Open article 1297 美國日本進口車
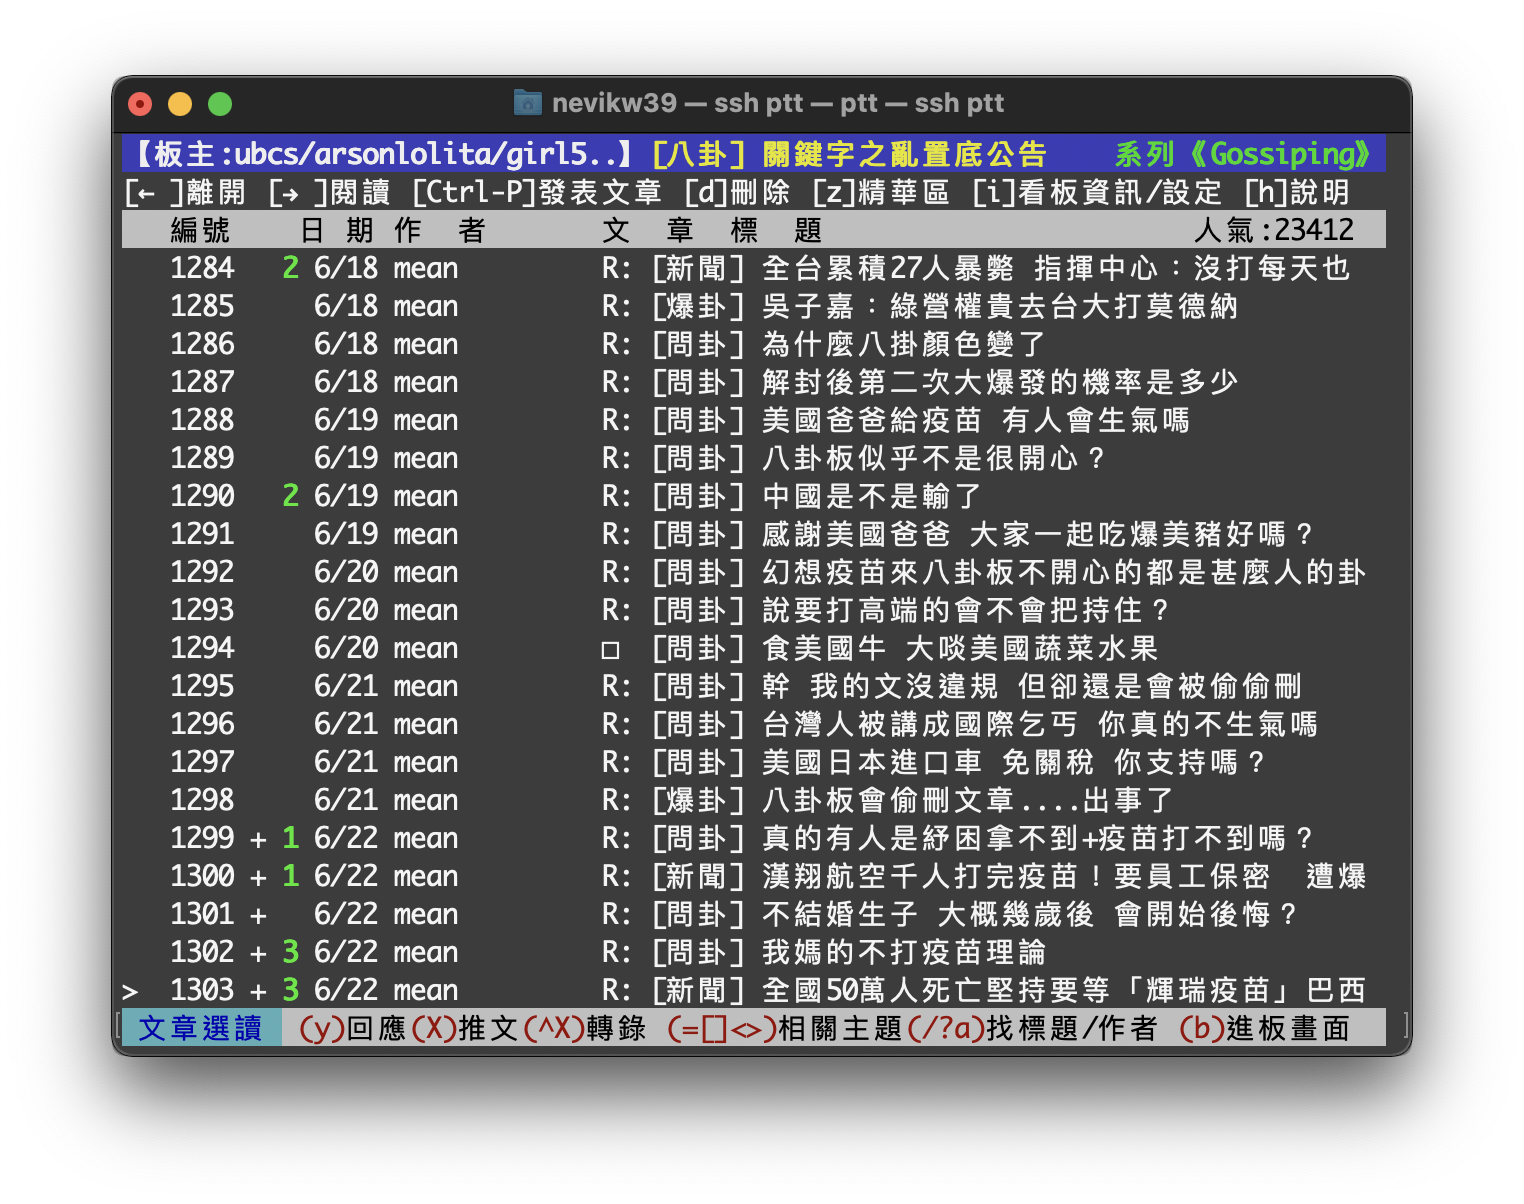Image resolution: width=1524 pixels, height=1204 pixels. pyautogui.click(x=754, y=762)
